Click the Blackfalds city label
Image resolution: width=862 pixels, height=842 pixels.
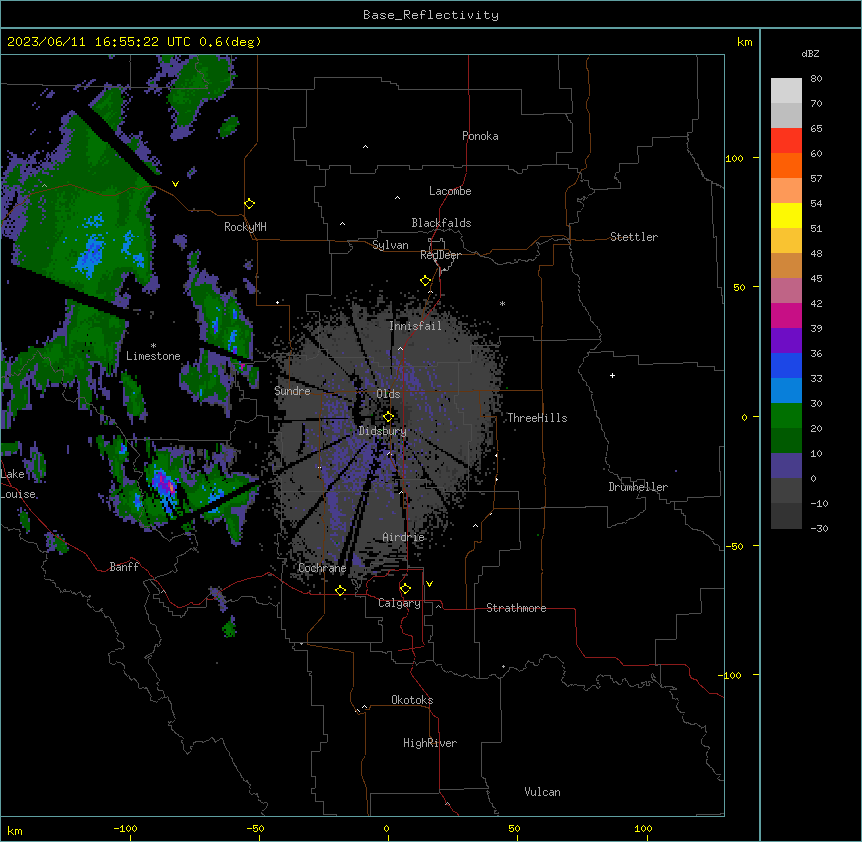click(441, 223)
